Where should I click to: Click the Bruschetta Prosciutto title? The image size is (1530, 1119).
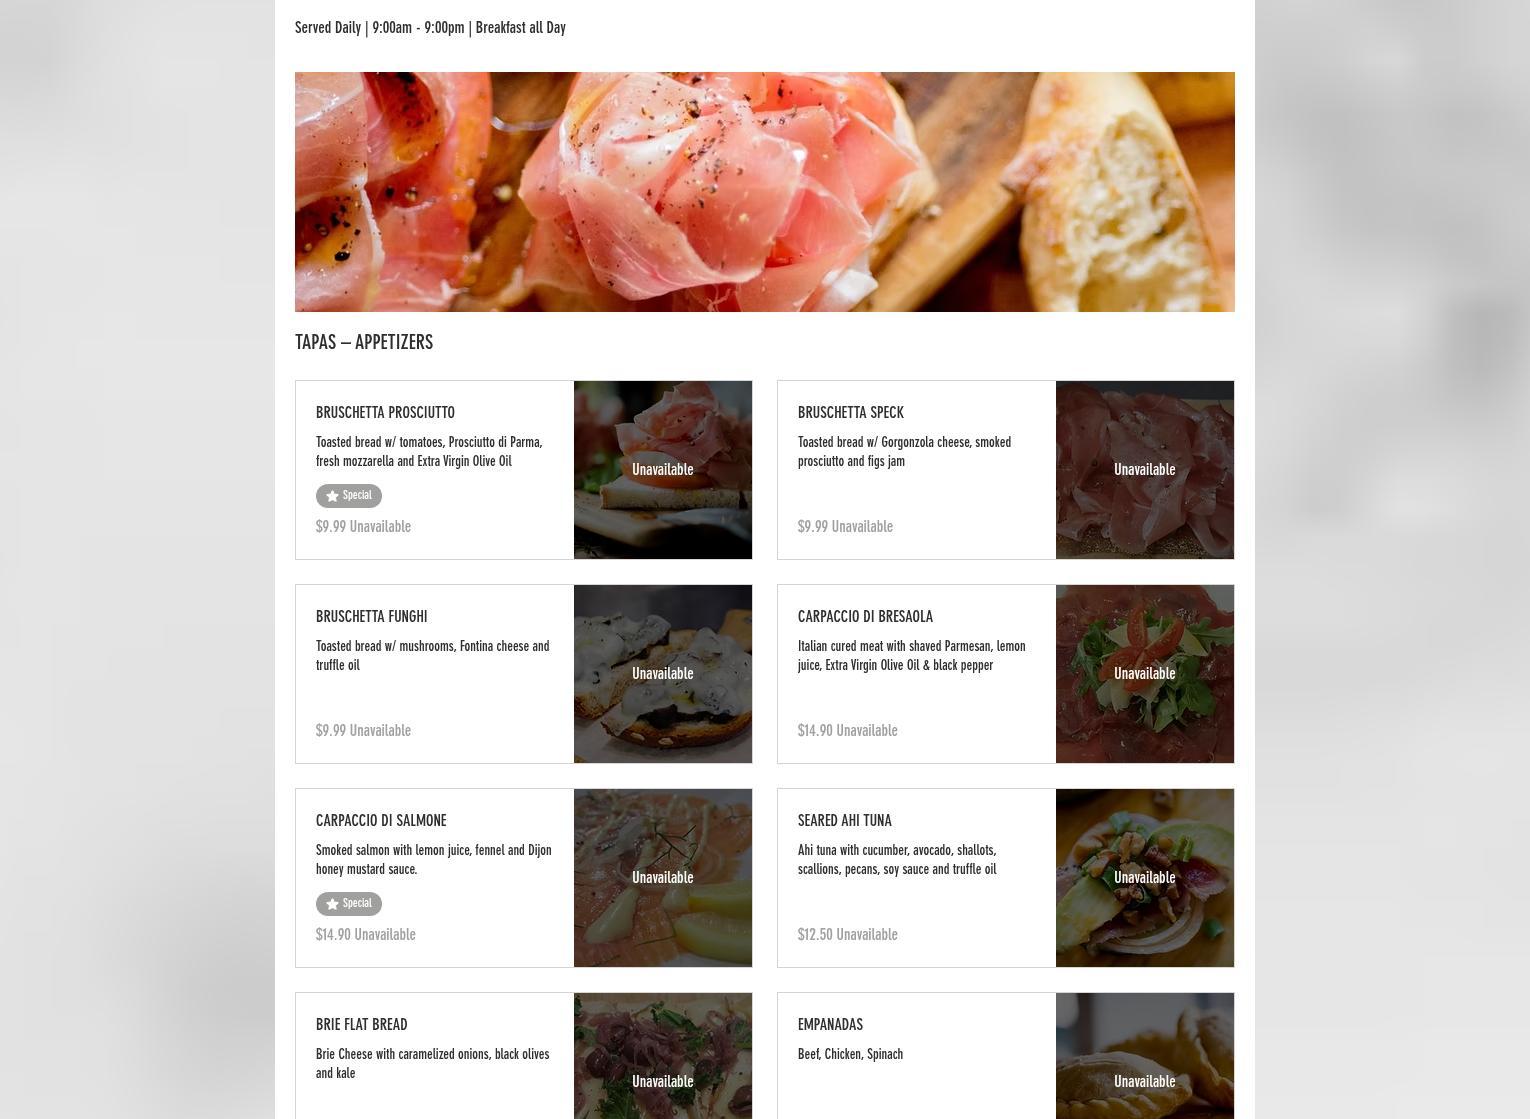coord(385,413)
